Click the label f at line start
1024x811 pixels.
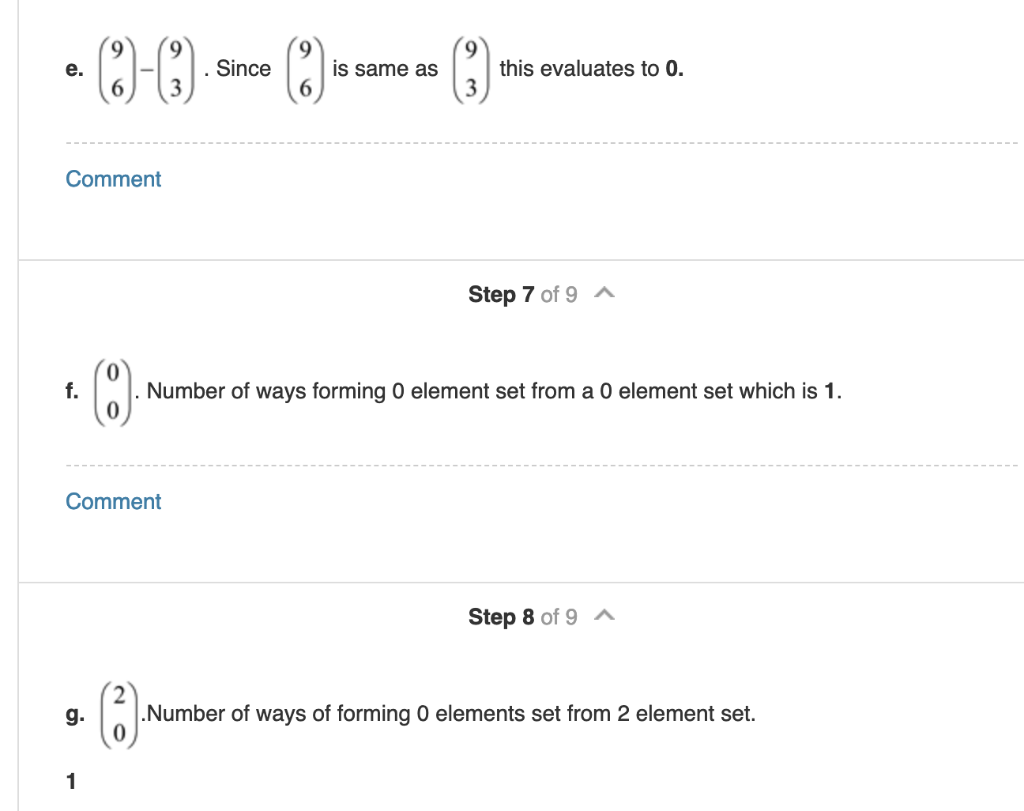click(71, 391)
